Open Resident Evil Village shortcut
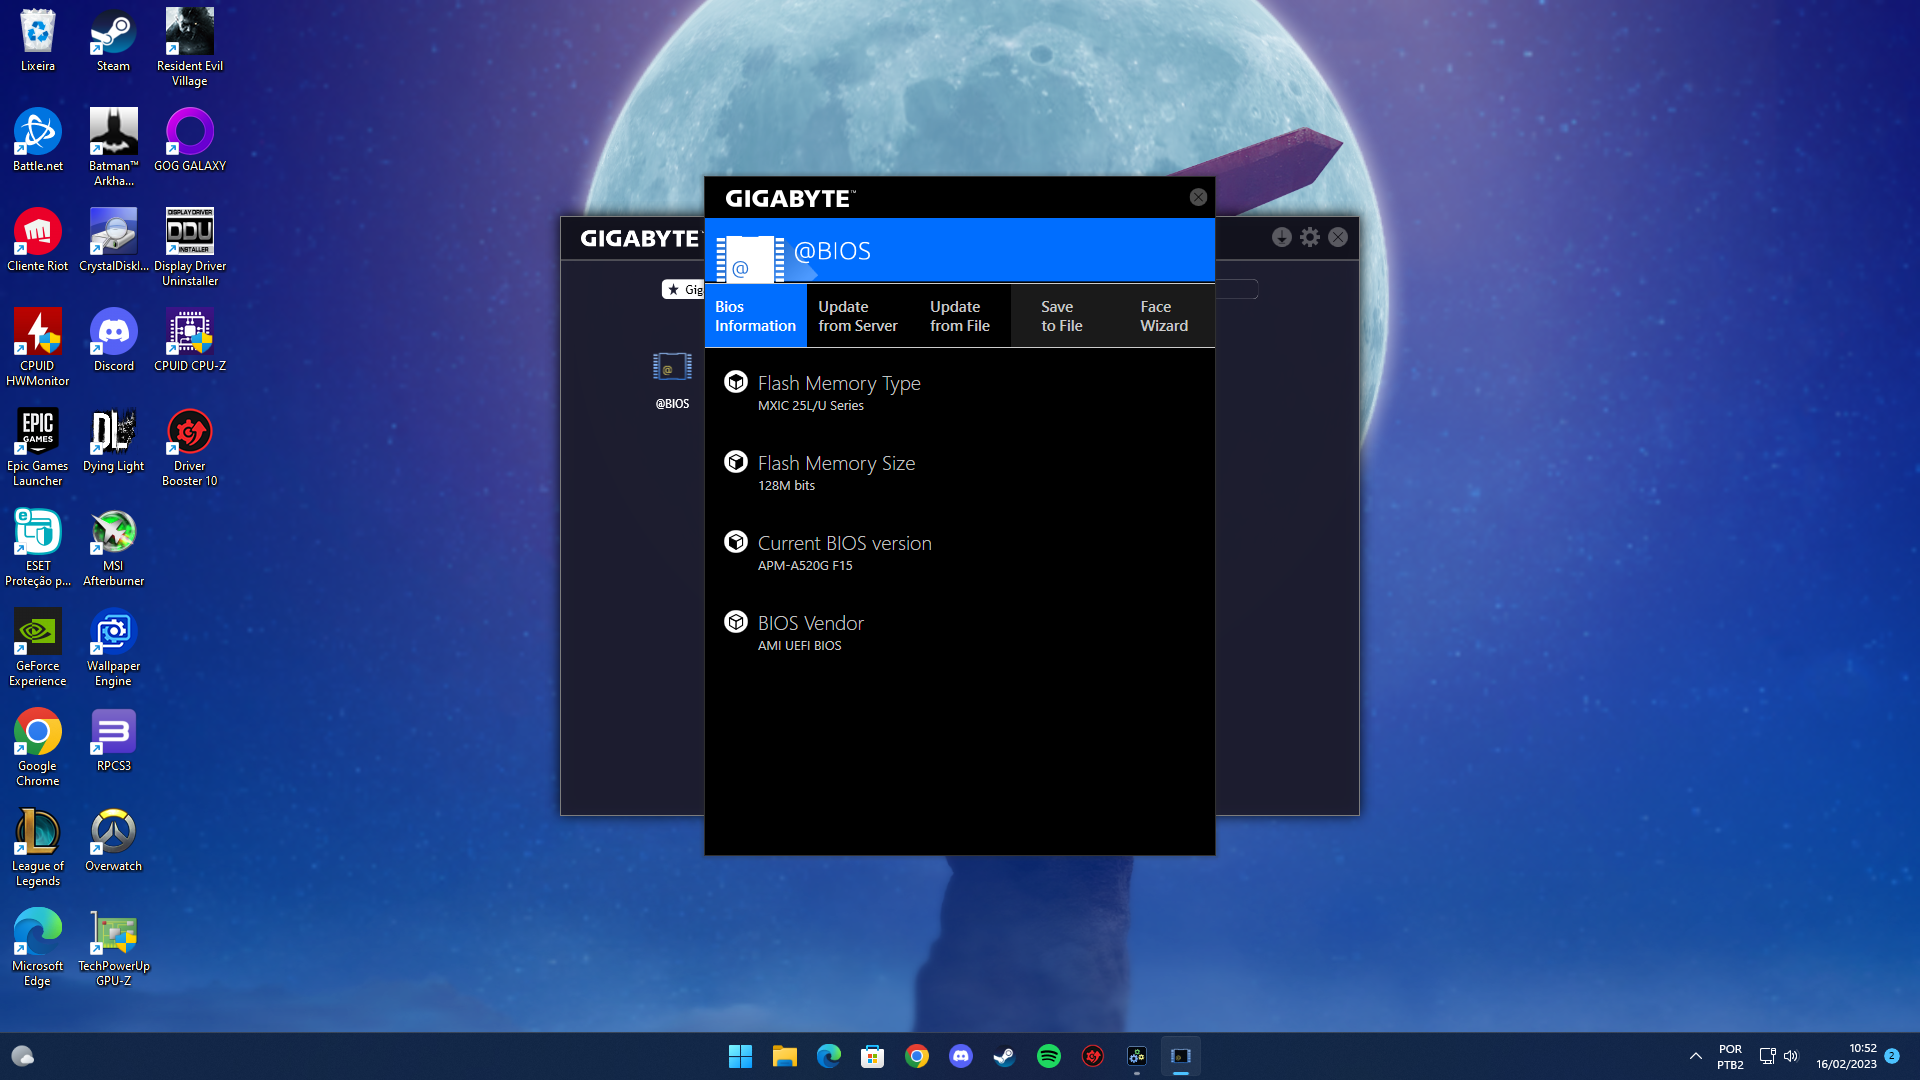This screenshot has height=1080, width=1920. pos(190,47)
